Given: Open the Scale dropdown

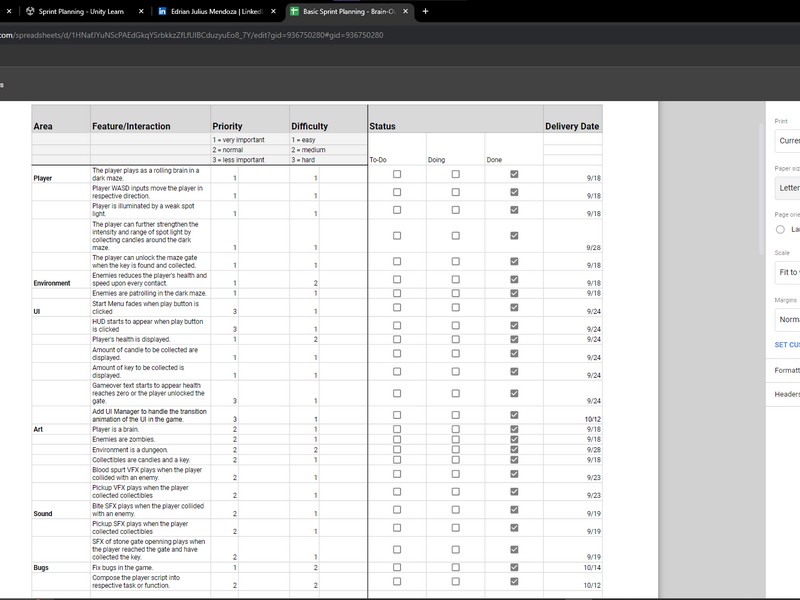Looking at the screenshot, I should [x=788, y=272].
